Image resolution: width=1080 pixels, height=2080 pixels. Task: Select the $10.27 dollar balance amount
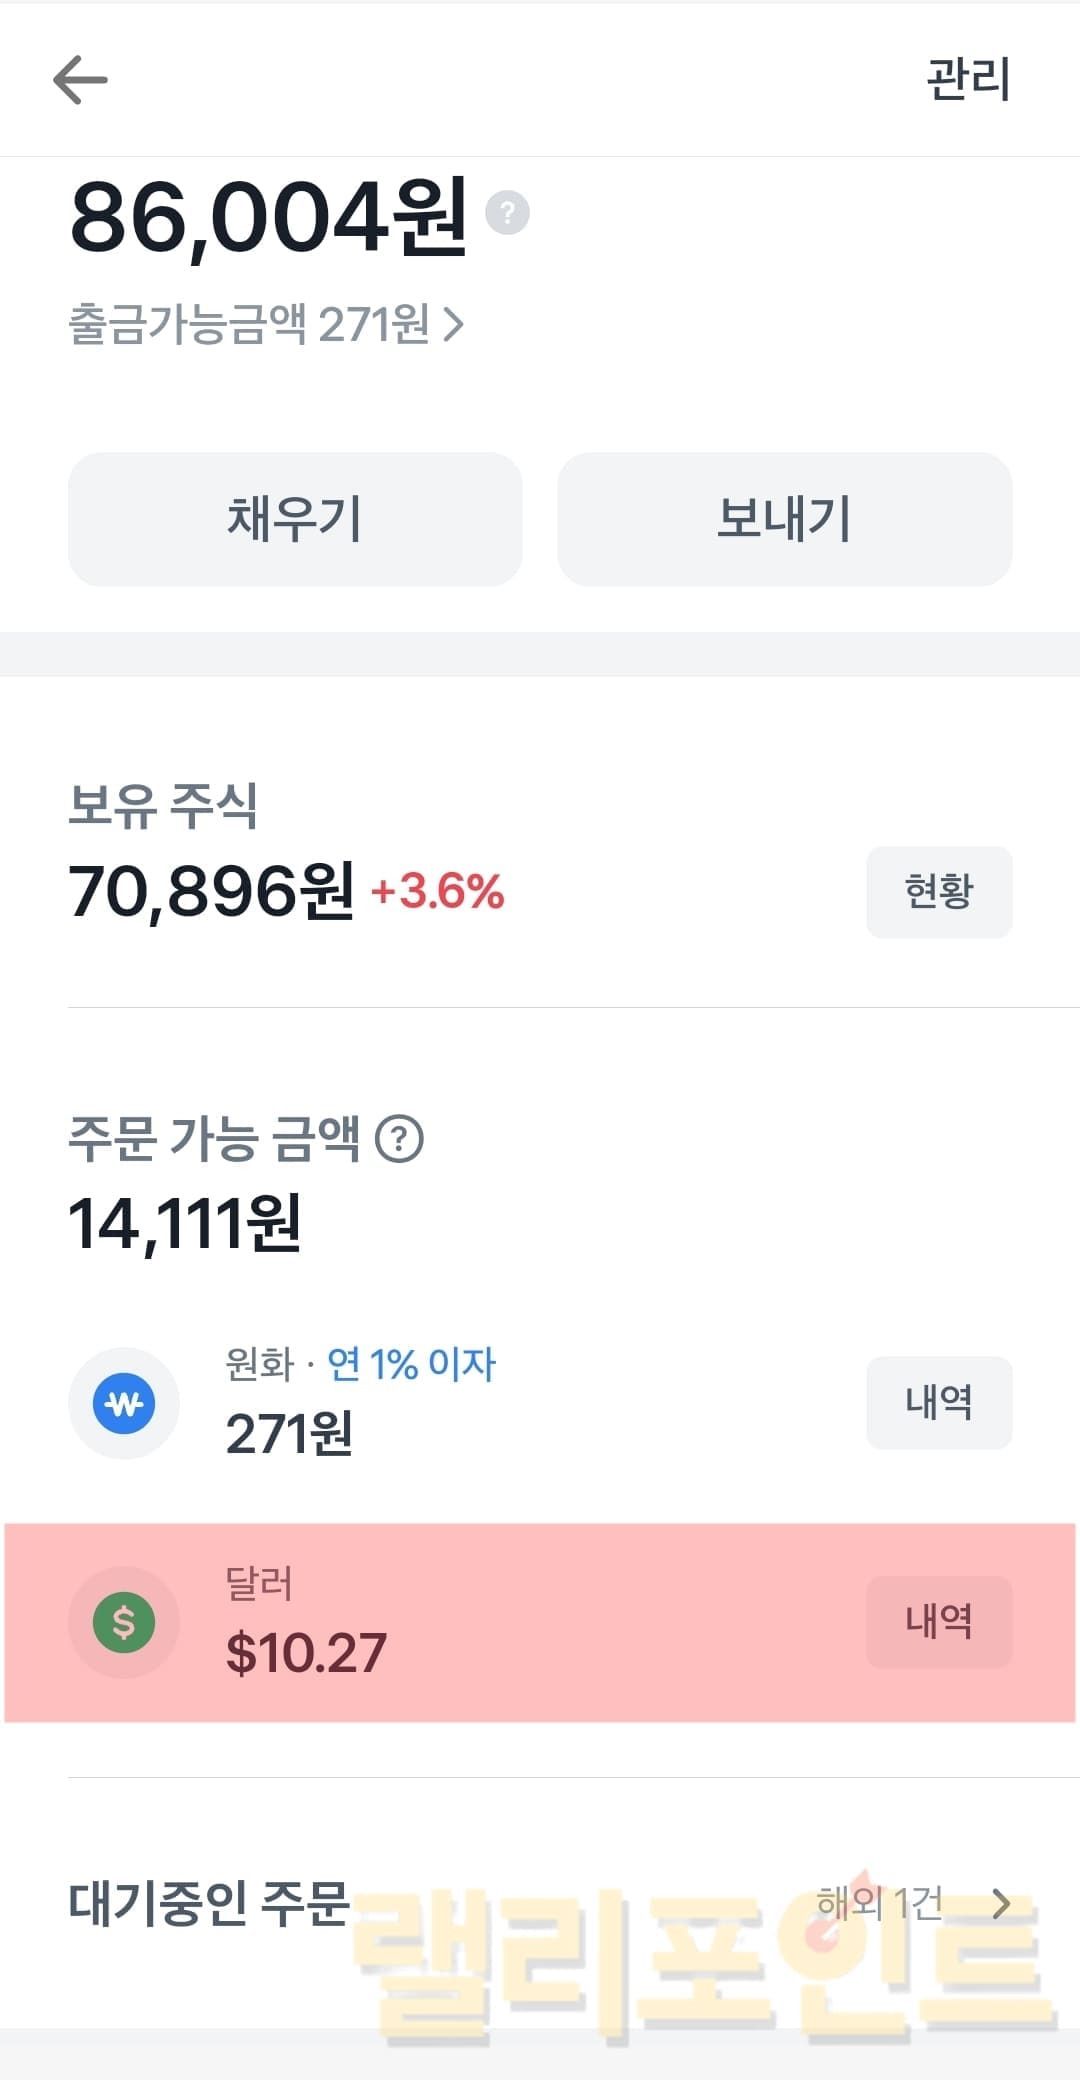click(x=306, y=1653)
